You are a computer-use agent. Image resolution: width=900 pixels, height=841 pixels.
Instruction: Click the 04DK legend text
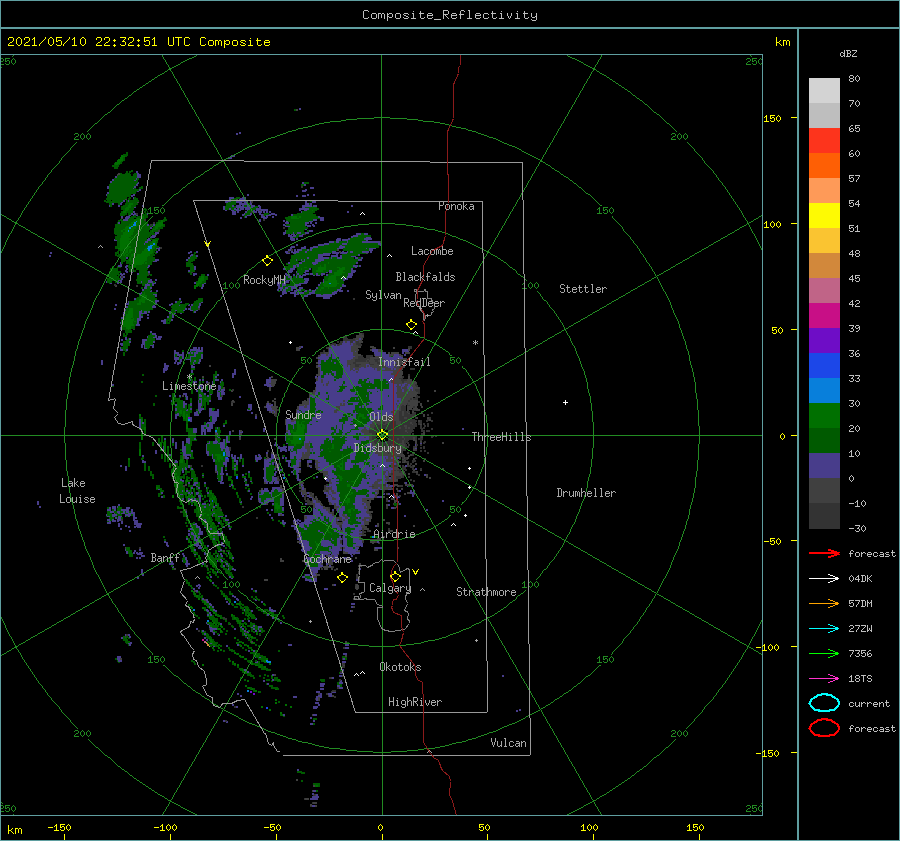[x=860, y=579]
